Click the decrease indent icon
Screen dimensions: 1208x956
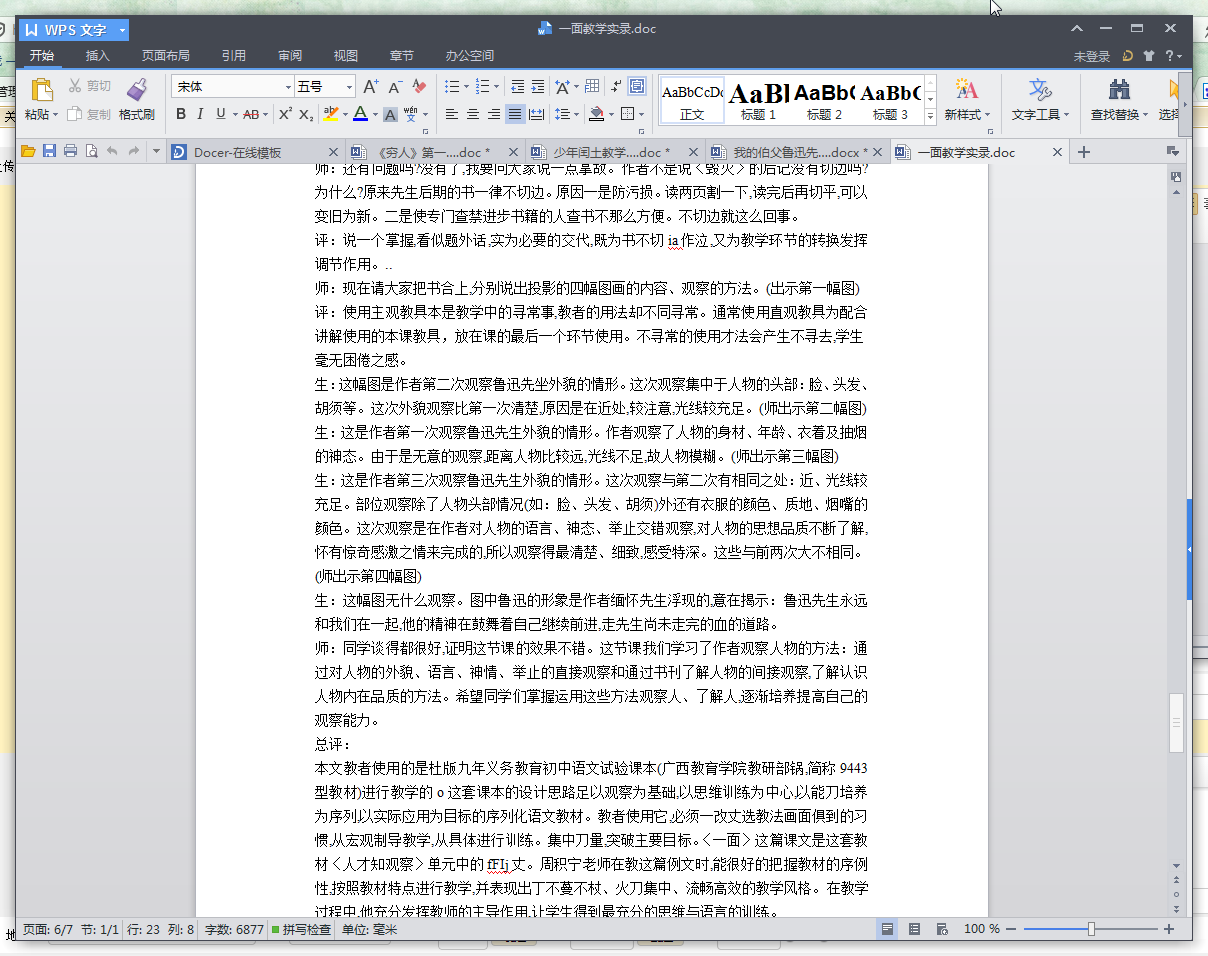[x=517, y=86]
